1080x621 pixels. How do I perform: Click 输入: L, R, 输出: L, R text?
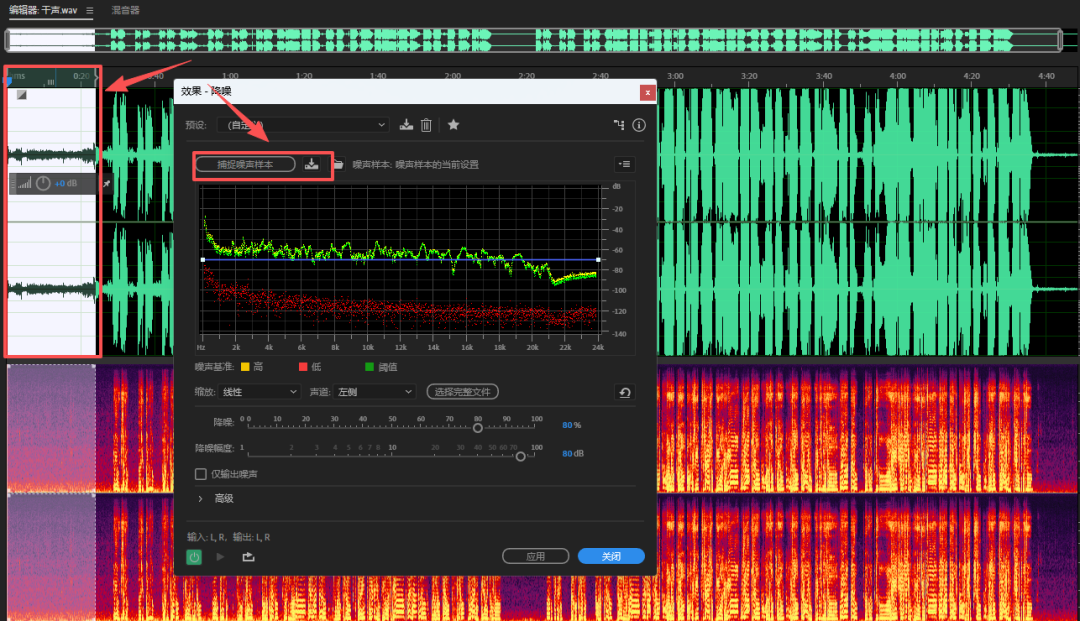(229, 537)
